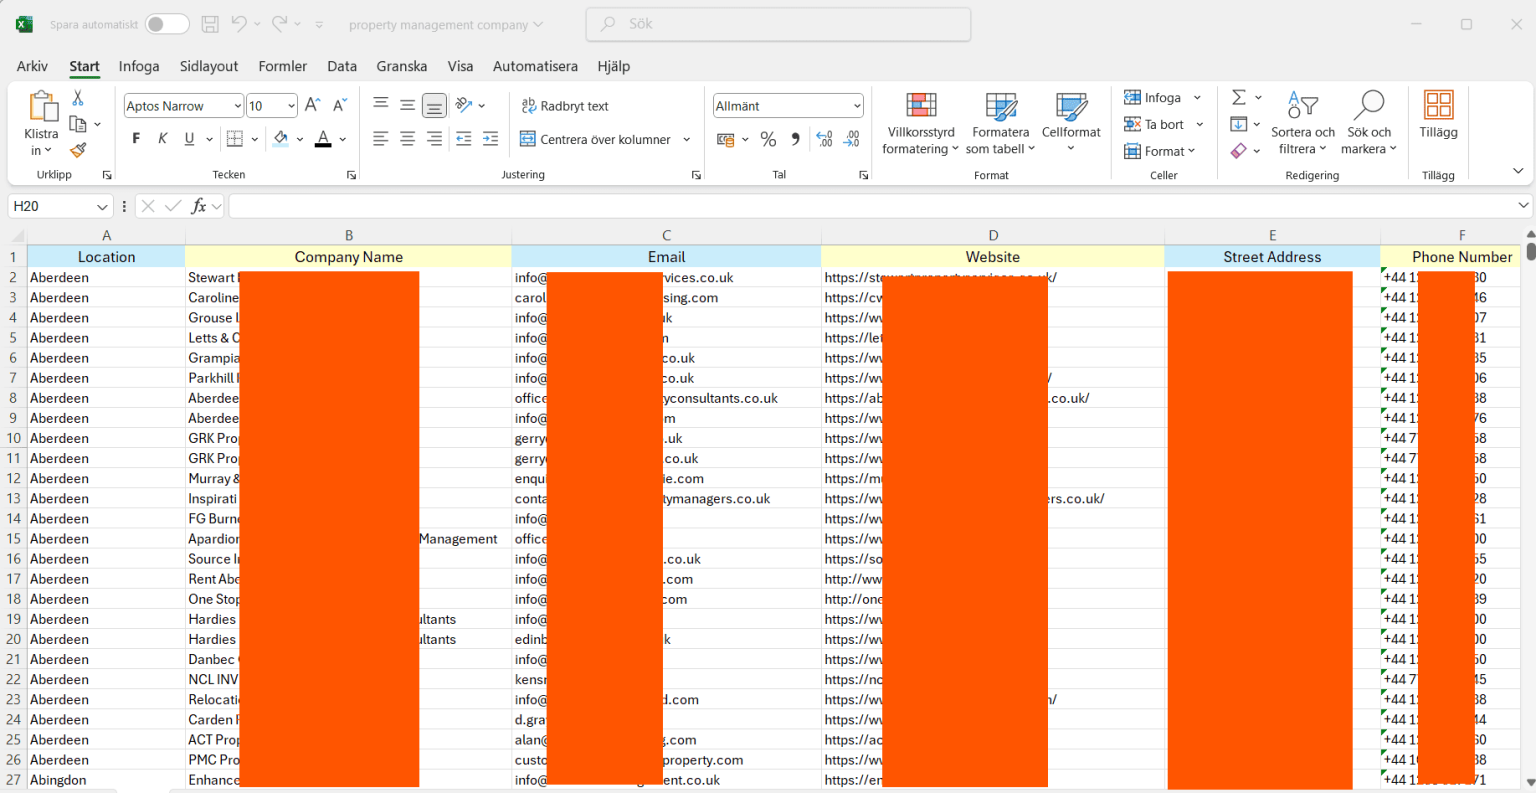The width and height of the screenshot is (1536, 793).
Task: Open the Sortera och filtrera tool
Action: pos(1302,106)
